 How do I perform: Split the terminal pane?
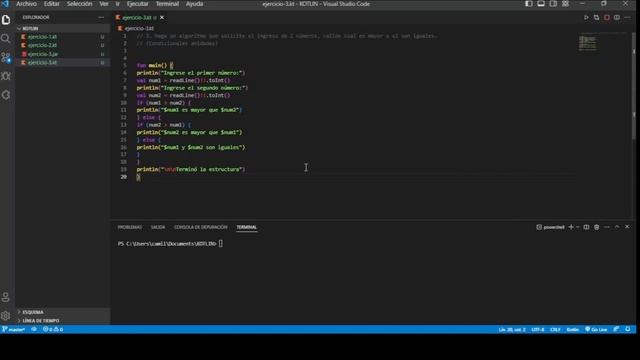tap(586, 227)
